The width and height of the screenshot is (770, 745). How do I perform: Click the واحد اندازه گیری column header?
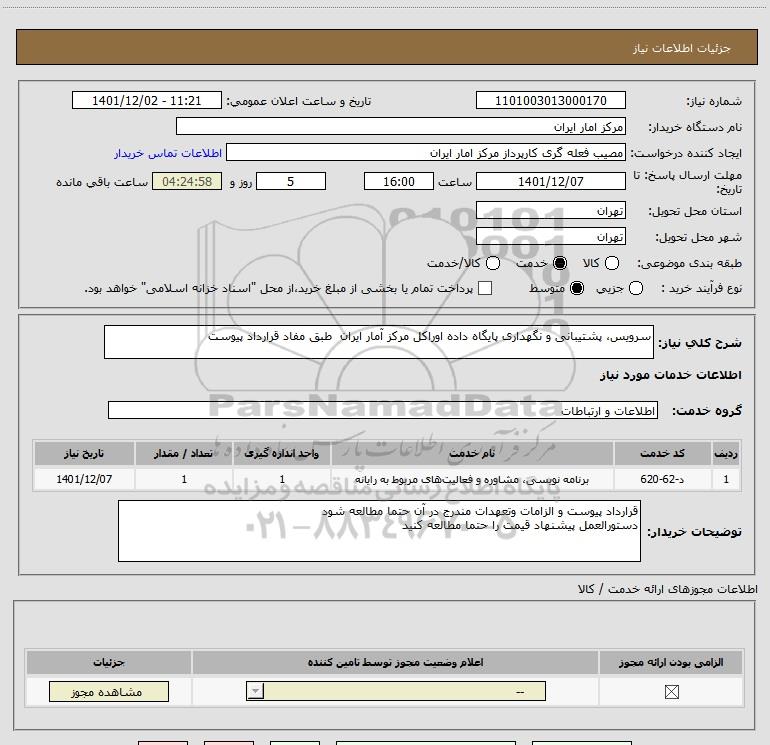coord(282,453)
